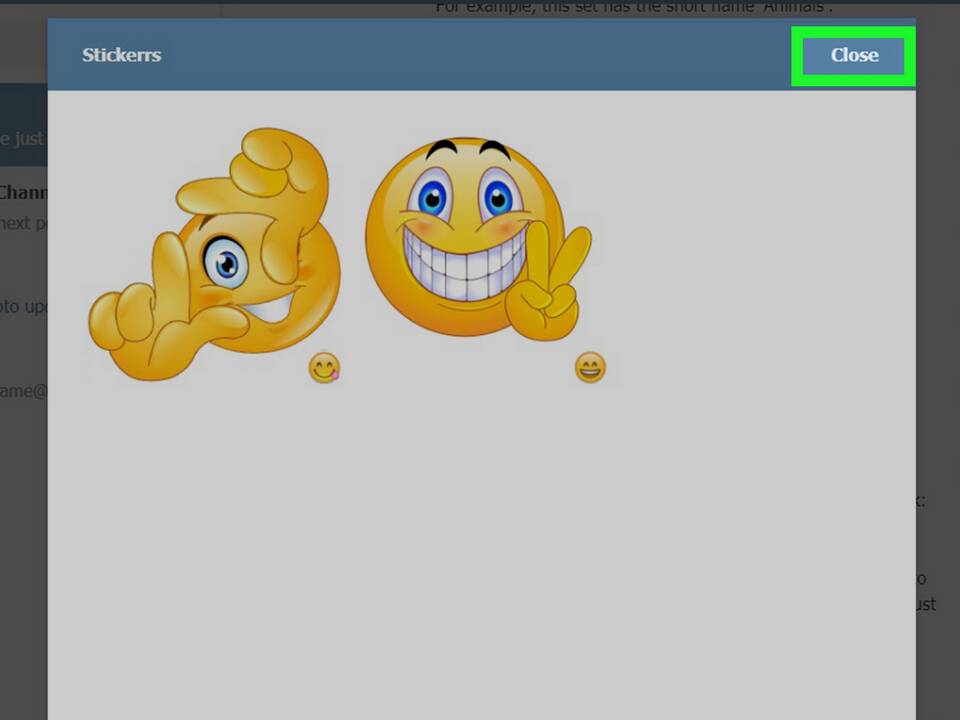Select the grinning peace-sign sticker
960x720 pixels.
coord(470,240)
